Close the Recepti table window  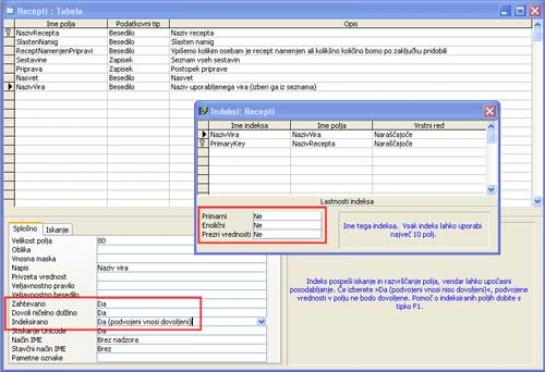535,10
